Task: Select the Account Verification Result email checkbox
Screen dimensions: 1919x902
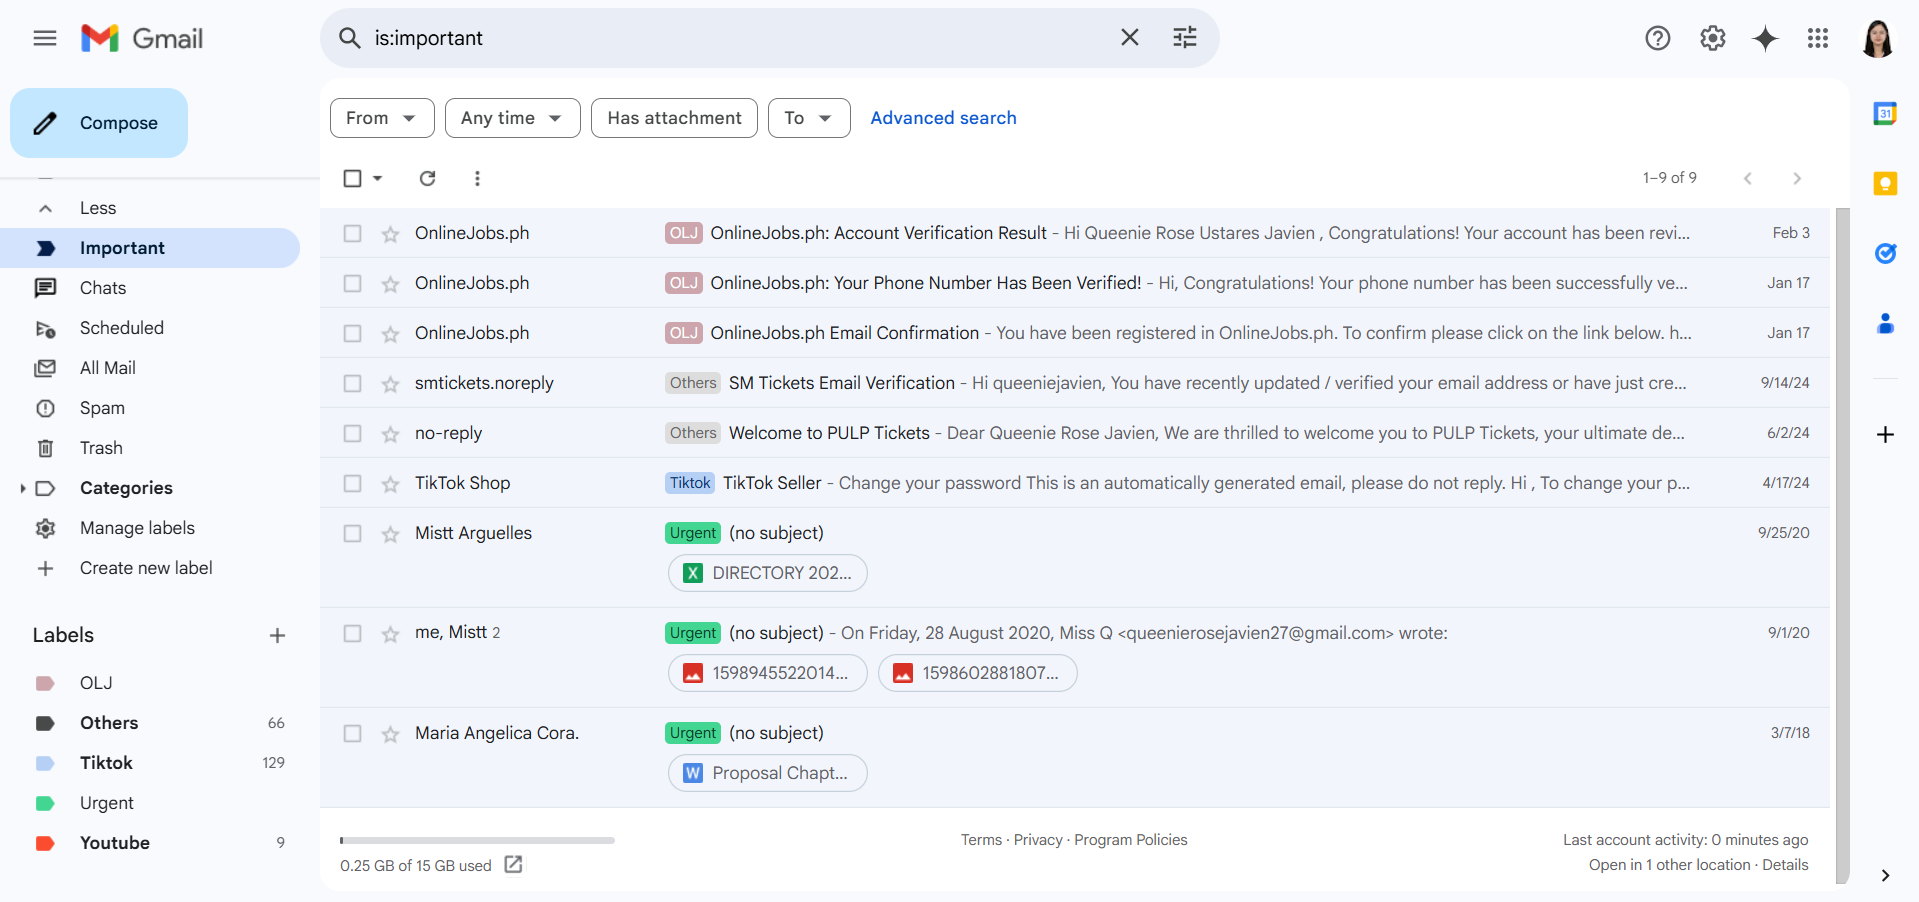Action: pyautogui.click(x=352, y=233)
